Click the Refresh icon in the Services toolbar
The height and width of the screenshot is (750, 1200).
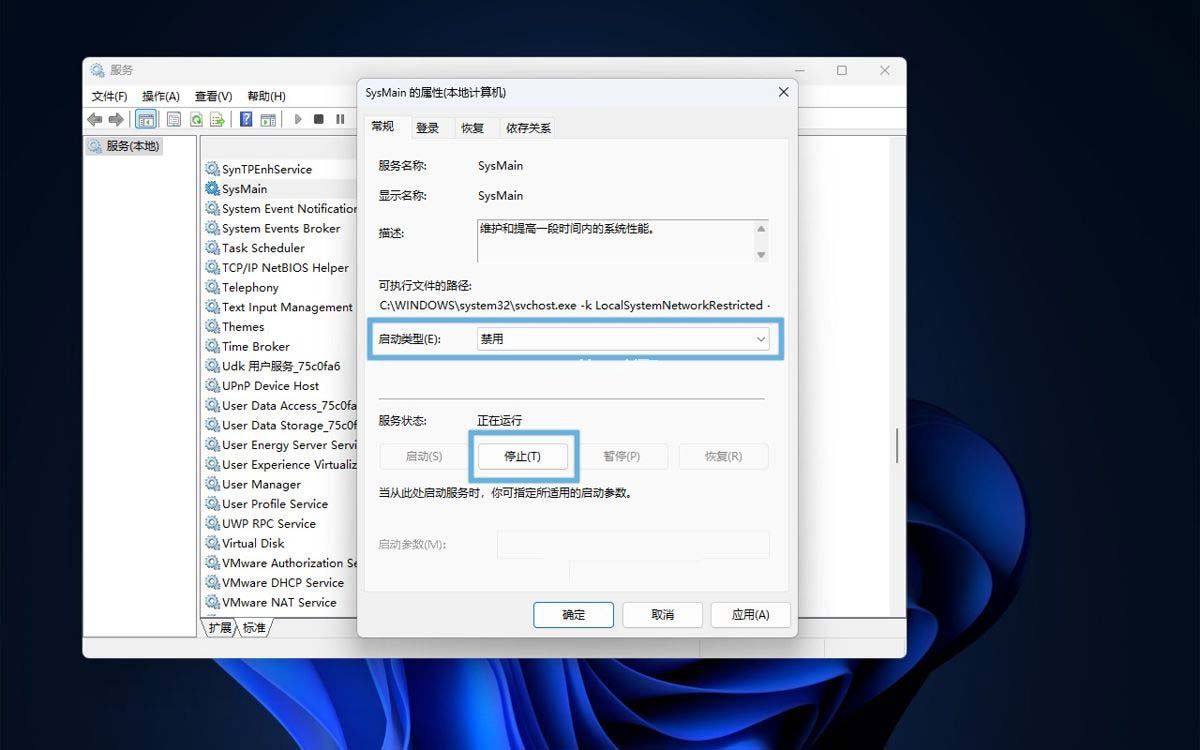(x=197, y=120)
